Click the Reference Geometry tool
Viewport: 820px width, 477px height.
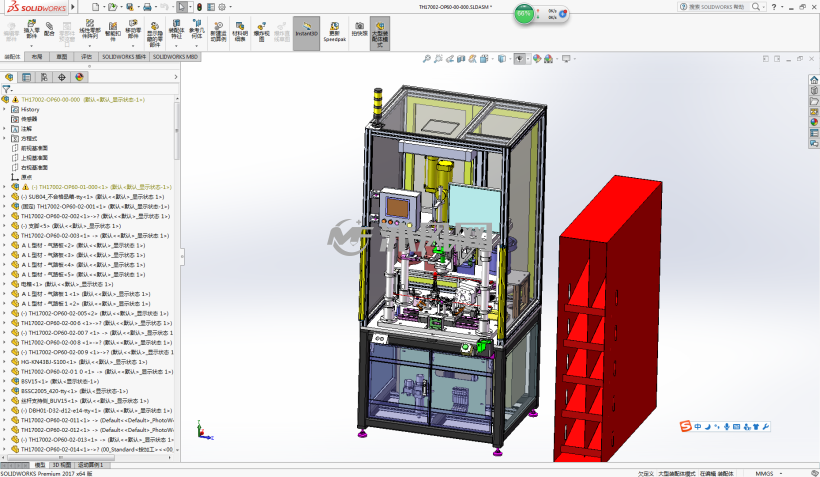click(197, 29)
